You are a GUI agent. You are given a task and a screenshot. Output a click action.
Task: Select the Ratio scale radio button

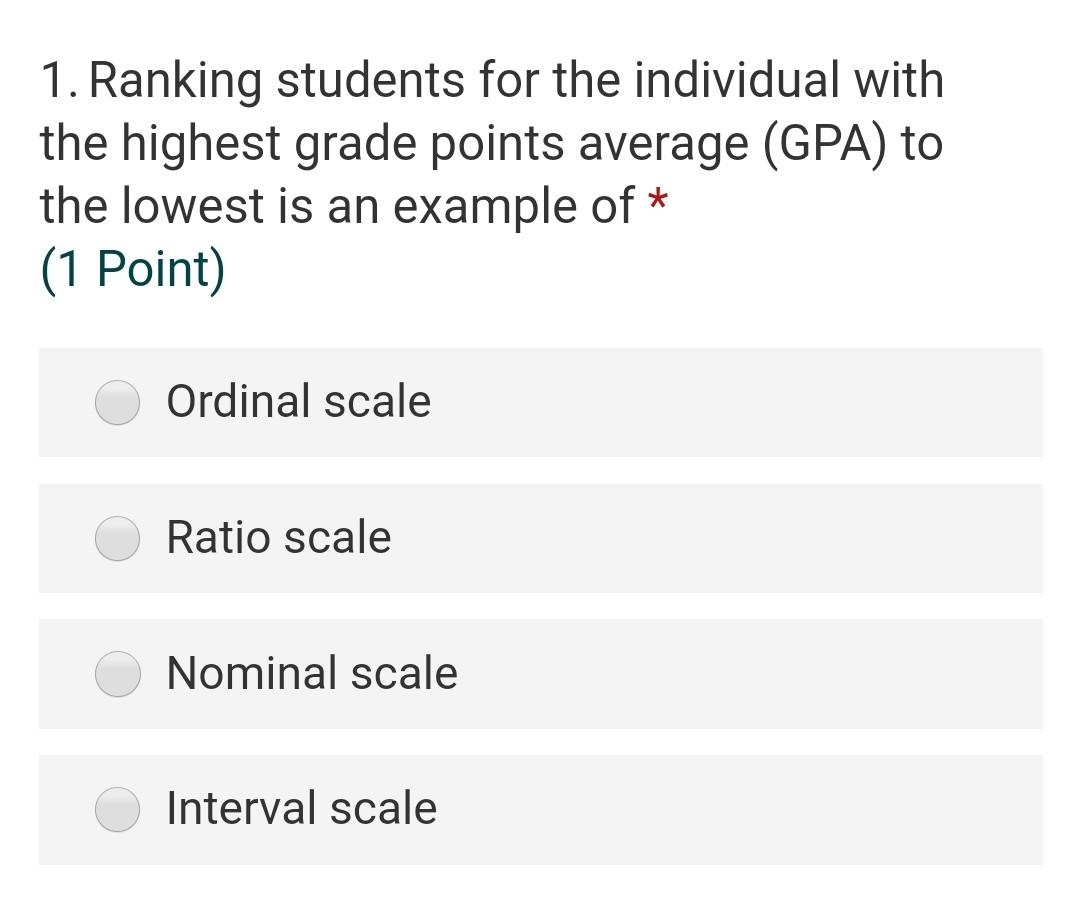tap(116, 539)
